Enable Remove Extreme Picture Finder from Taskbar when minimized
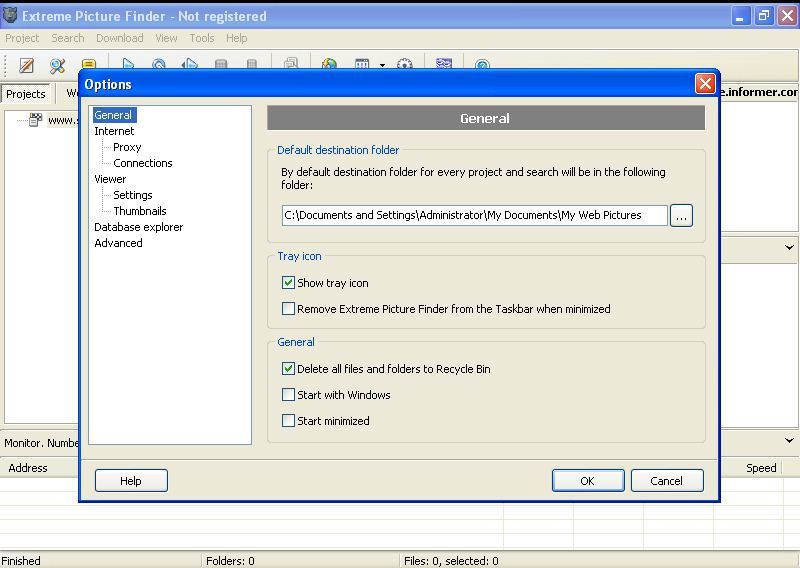 [288, 309]
